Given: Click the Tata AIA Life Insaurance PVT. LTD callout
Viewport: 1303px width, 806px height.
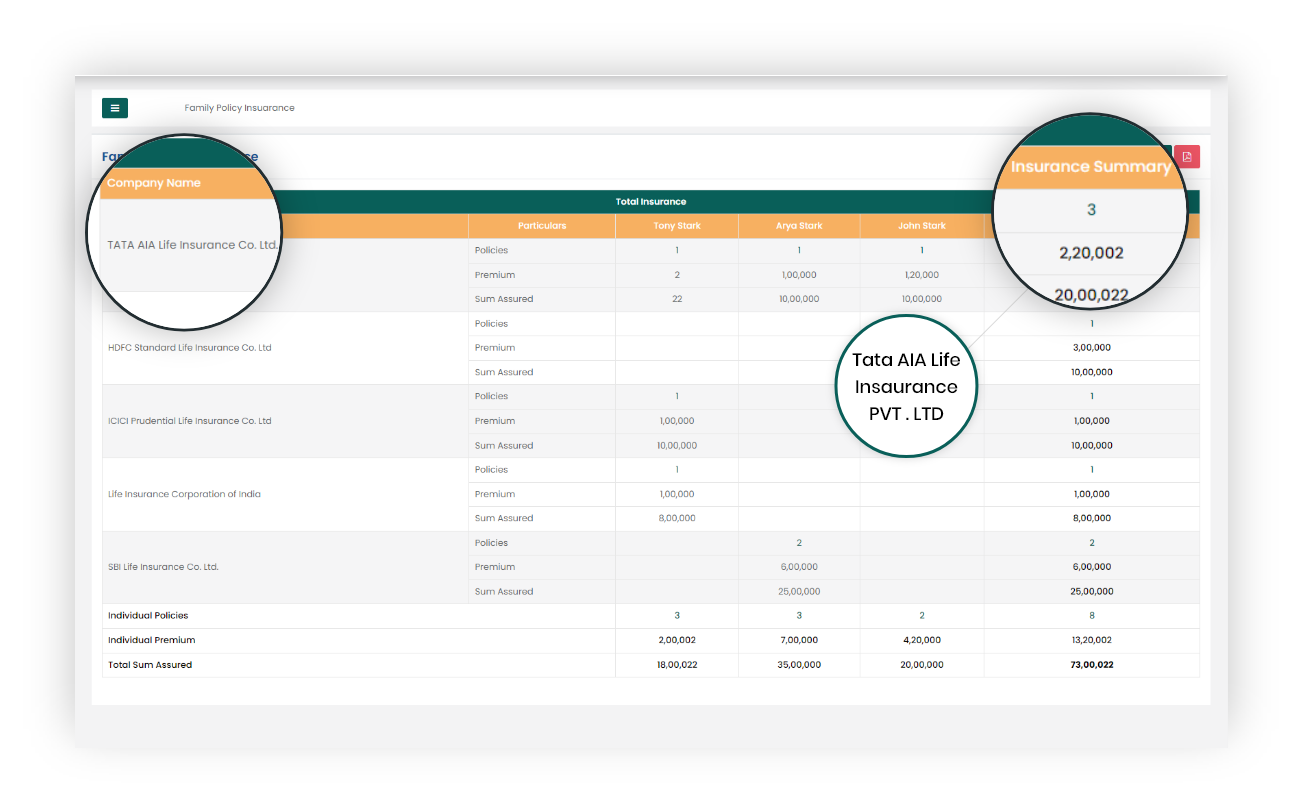Looking at the screenshot, I should 906,387.
